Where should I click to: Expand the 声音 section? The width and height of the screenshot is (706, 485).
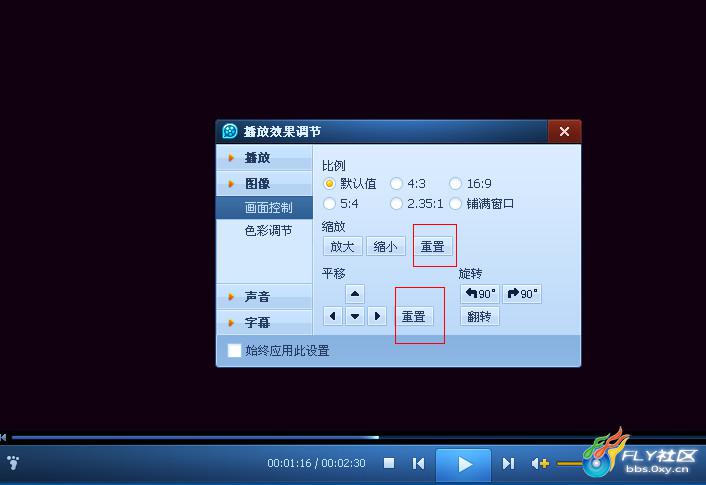264,297
